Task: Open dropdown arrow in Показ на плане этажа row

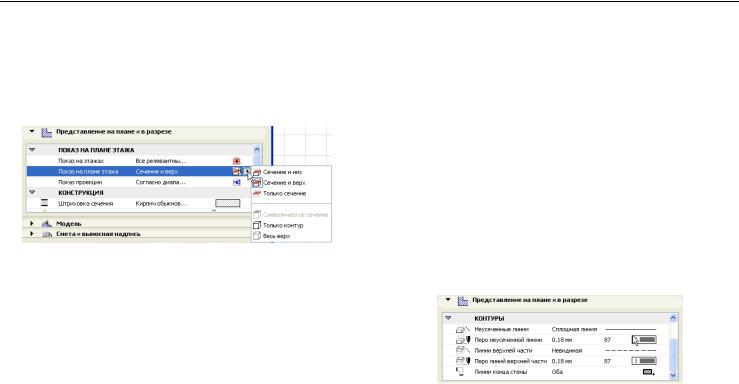Action: point(247,172)
